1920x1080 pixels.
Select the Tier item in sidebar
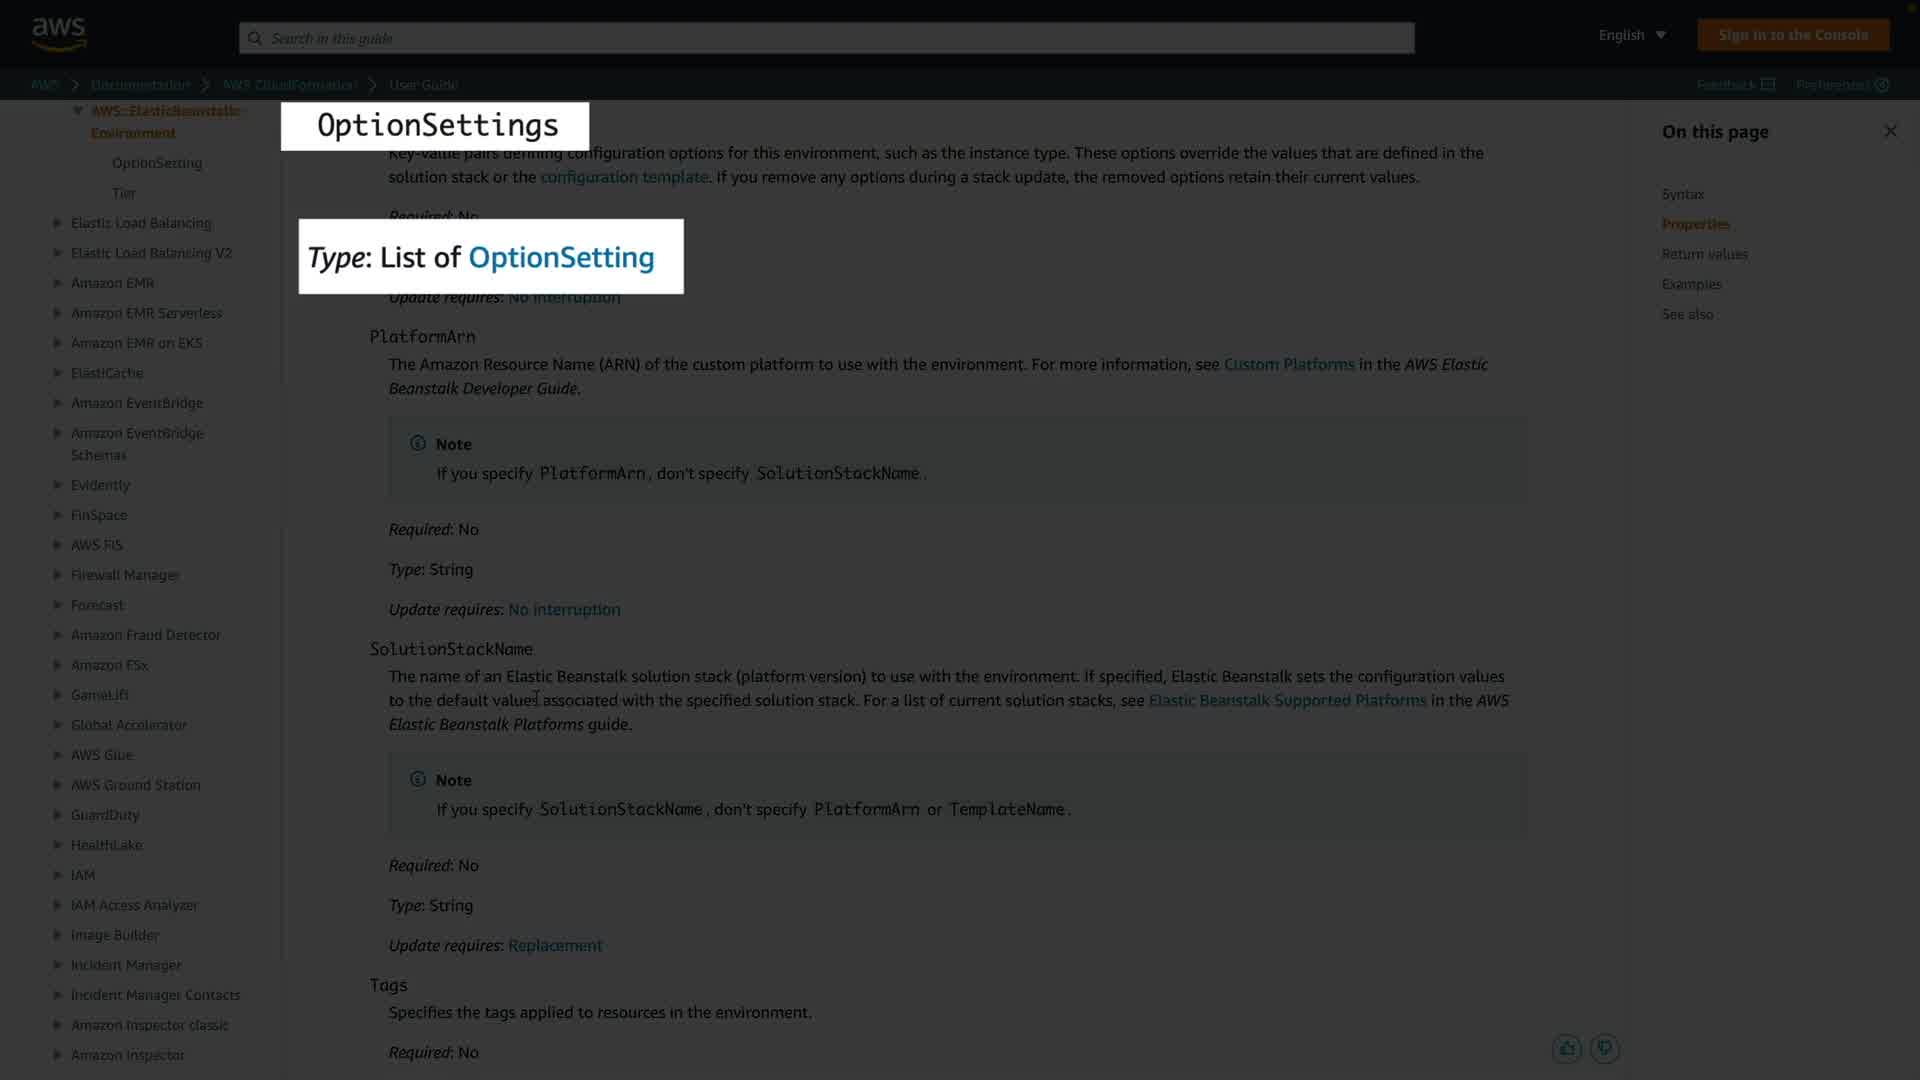point(124,193)
